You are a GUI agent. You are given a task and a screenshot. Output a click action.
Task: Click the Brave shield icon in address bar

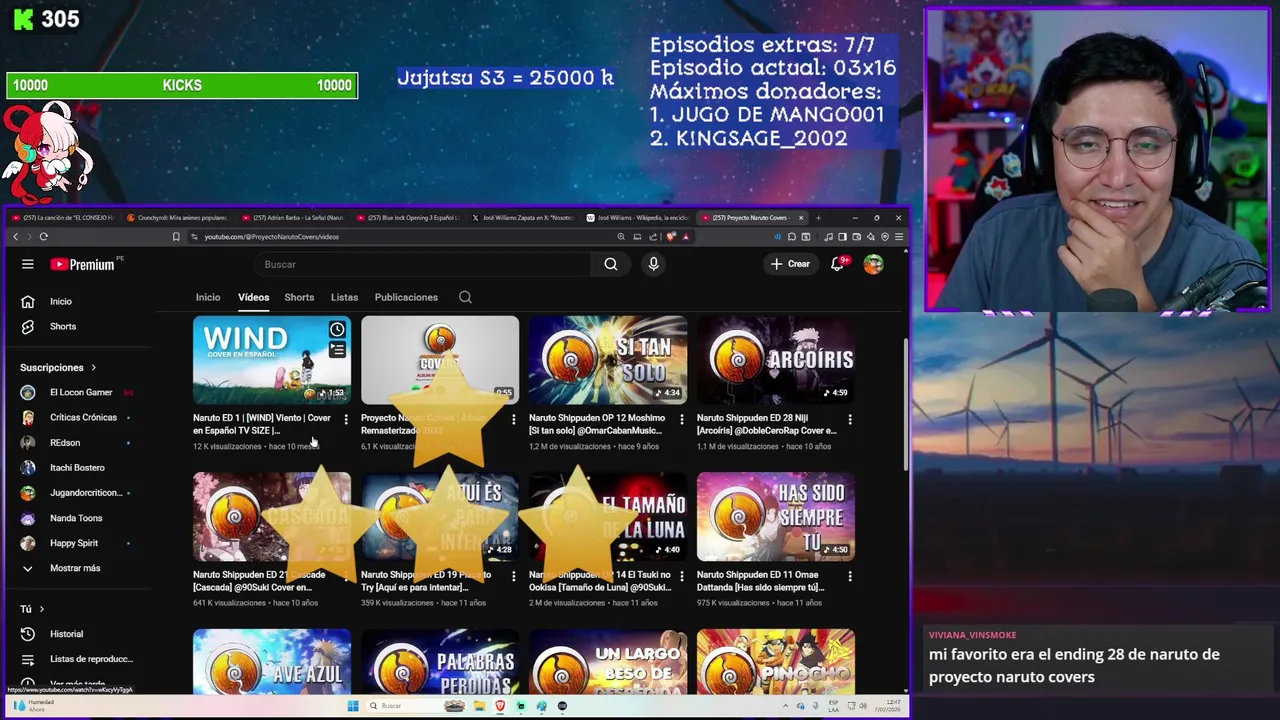point(671,237)
